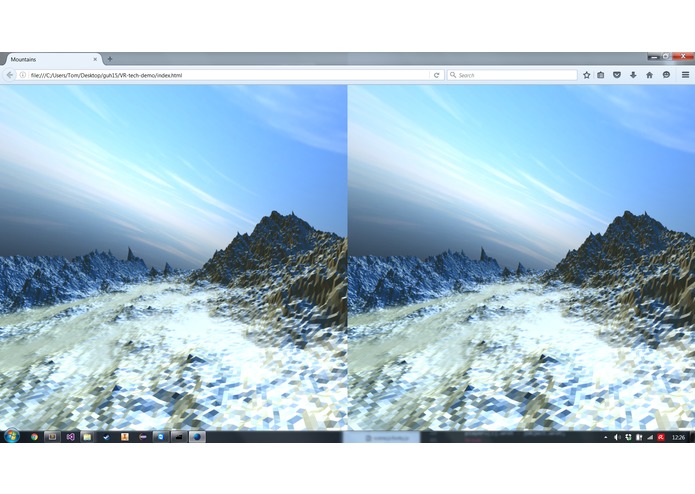Open the Eclipse-style round taskbar icon
Viewport: 695px width, 494px height.
tap(142, 437)
